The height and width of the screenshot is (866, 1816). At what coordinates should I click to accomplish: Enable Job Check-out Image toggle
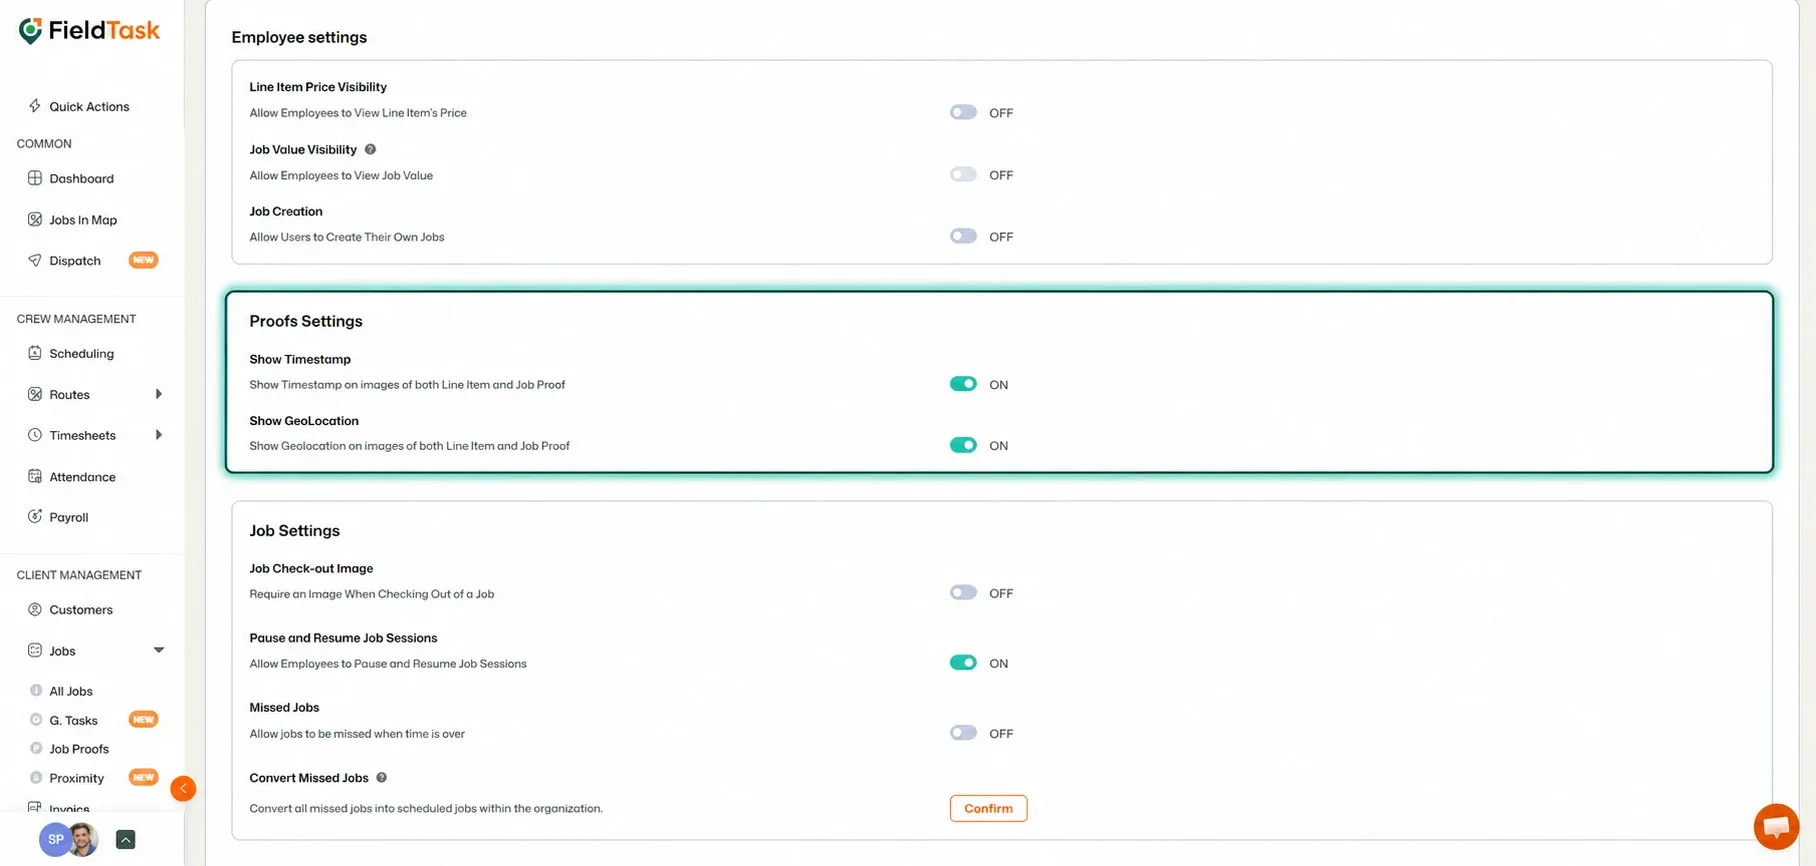(963, 593)
